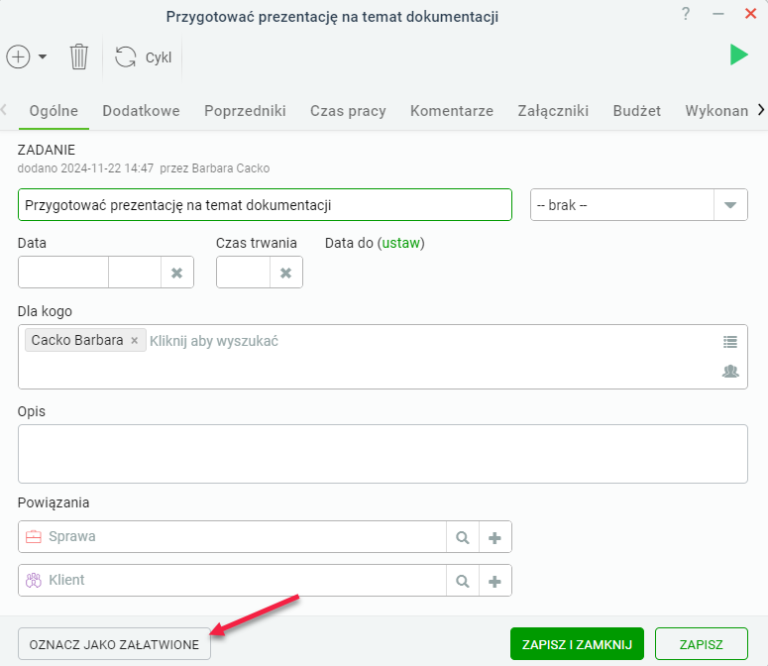Add new Klient with plus icon

click(x=495, y=581)
